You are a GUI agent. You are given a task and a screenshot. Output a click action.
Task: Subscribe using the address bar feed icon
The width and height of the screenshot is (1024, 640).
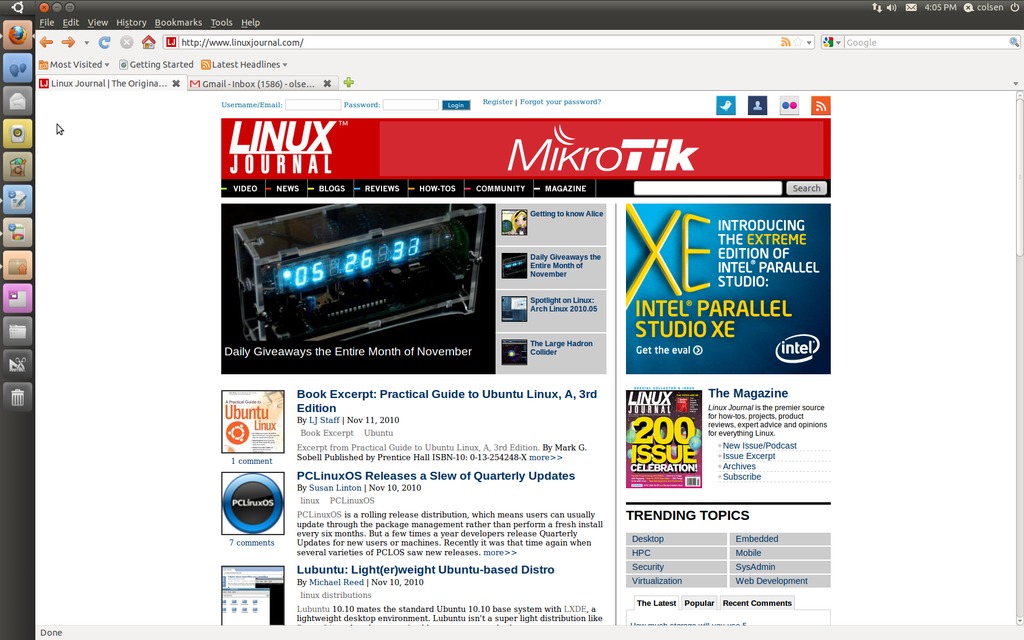coord(786,42)
